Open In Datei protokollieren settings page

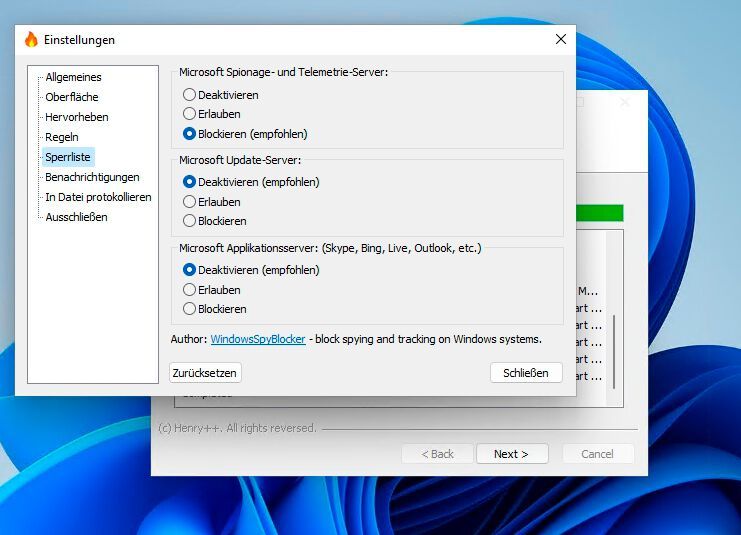[98, 197]
